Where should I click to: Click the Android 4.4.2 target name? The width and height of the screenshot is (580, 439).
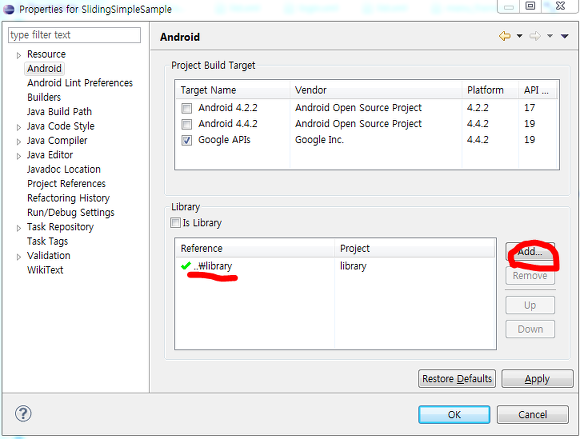[228, 124]
